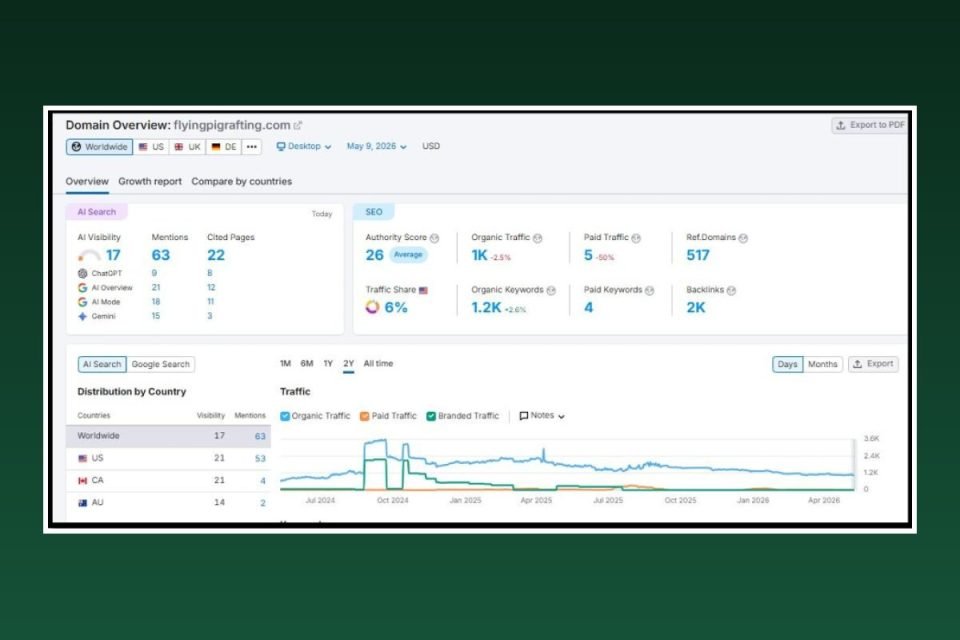Open the Desktop device dropdown

(304, 146)
